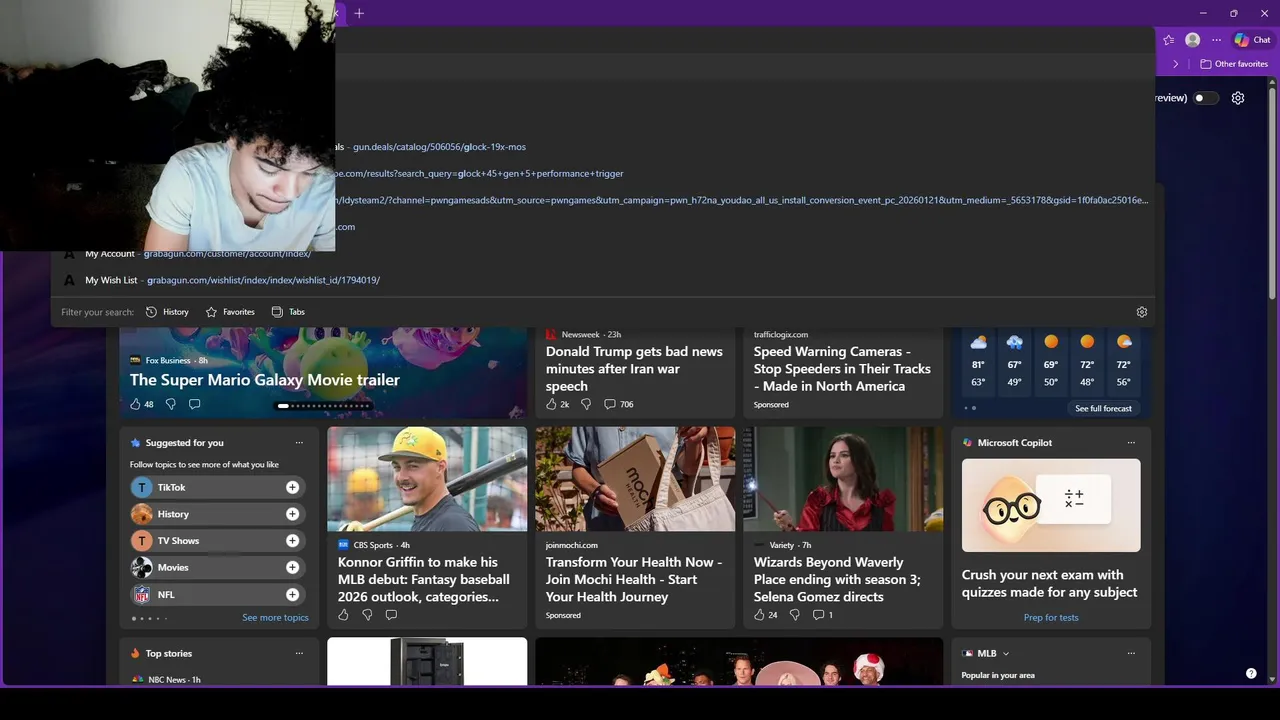Open Microsoft Copilot card options menu
1280x720 pixels.
pos(1131,443)
